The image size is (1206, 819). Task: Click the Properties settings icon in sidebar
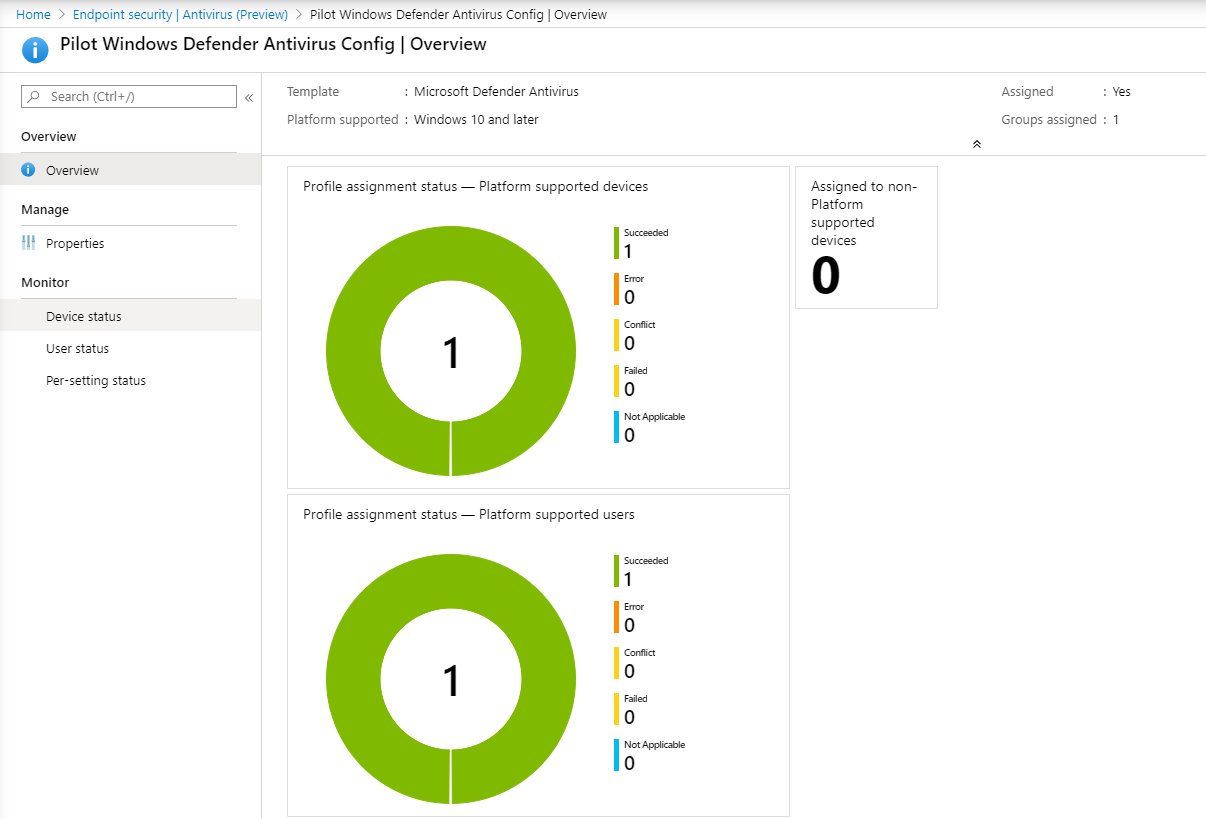coord(30,243)
